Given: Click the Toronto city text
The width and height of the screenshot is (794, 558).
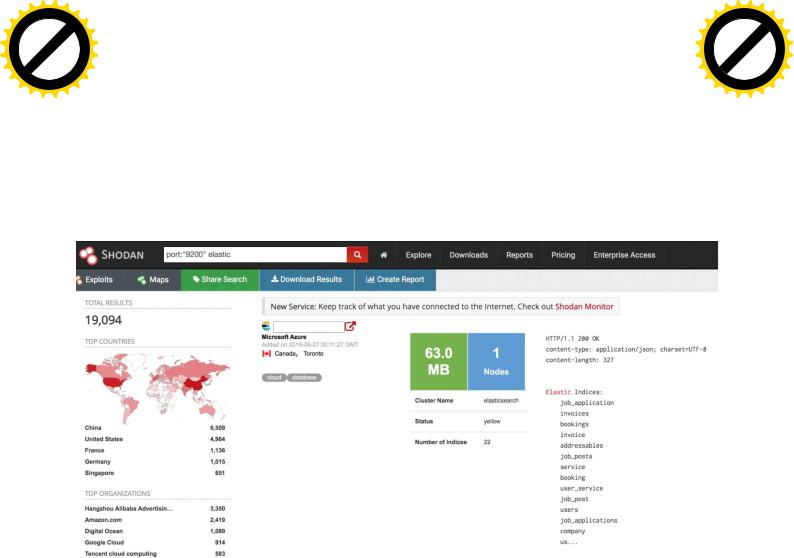Looking at the screenshot, I should pos(313,353).
